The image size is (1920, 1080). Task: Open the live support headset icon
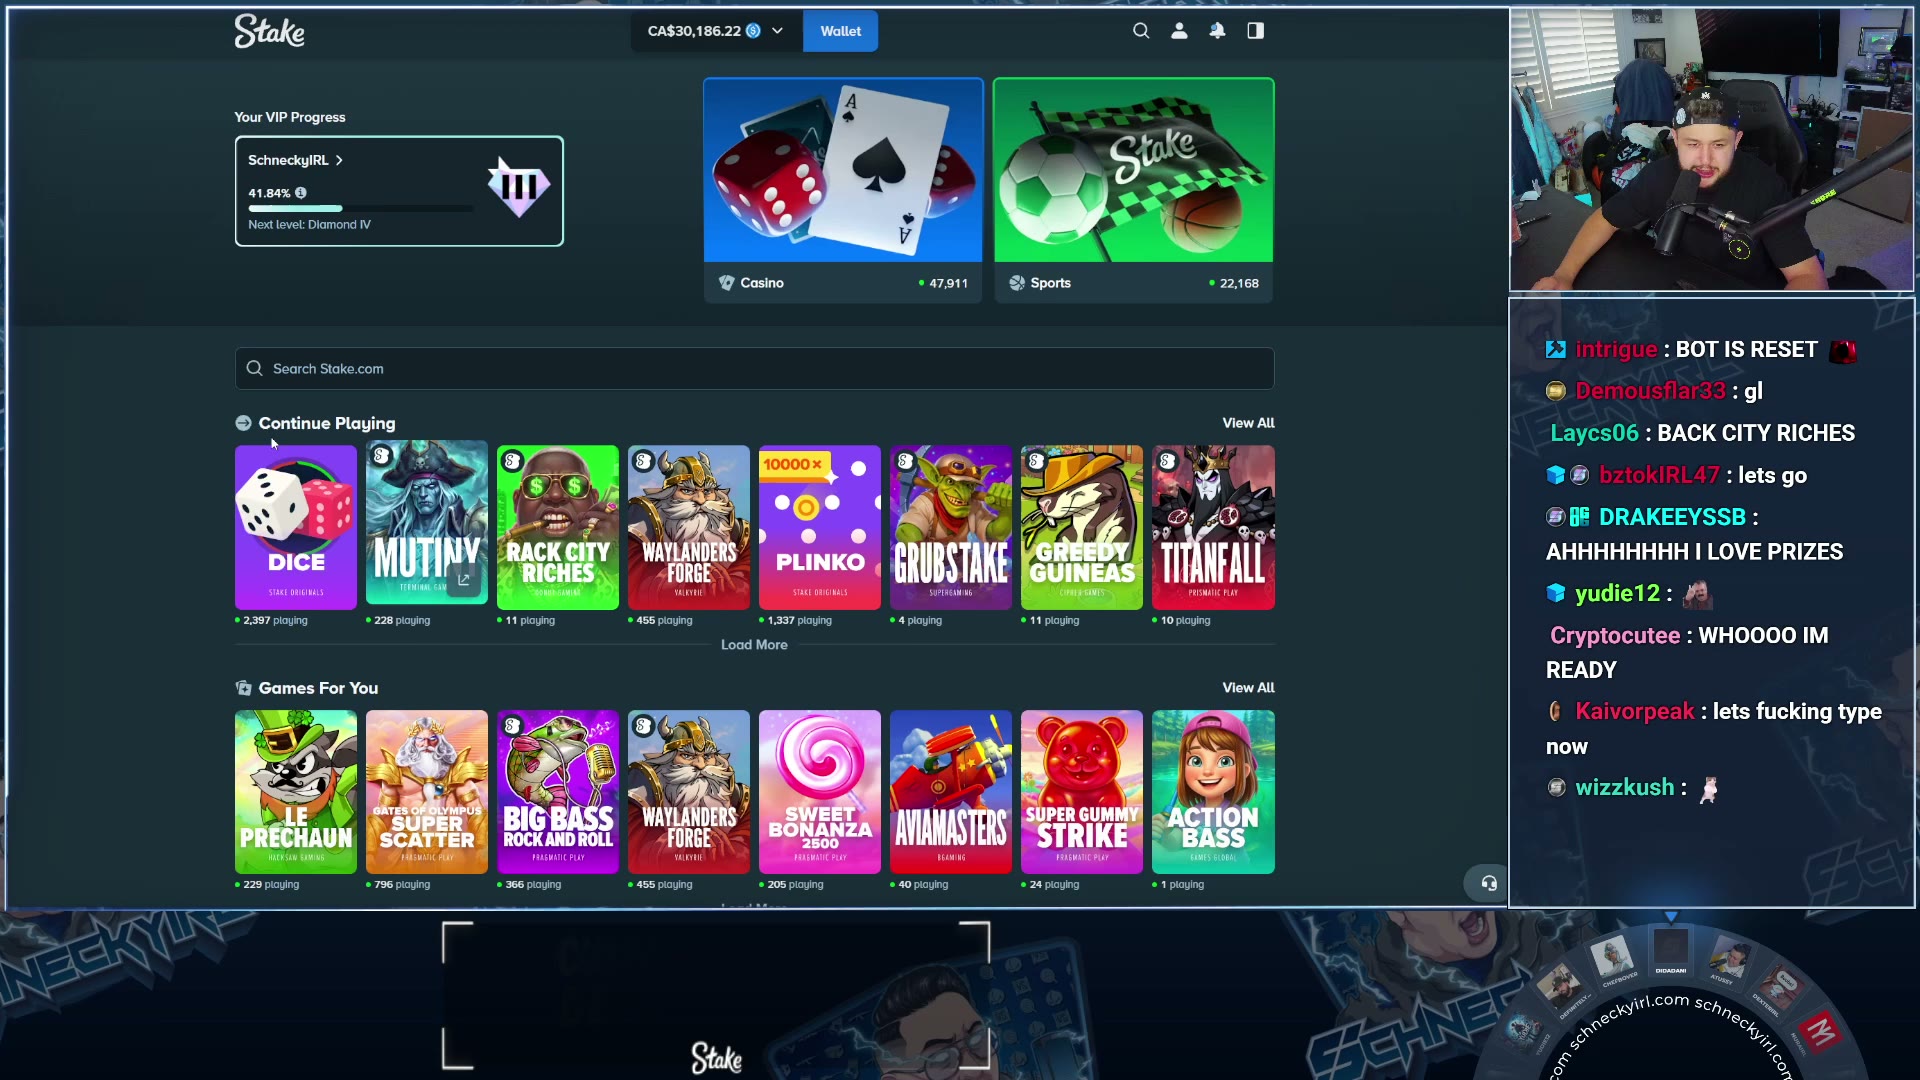[1489, 883]
